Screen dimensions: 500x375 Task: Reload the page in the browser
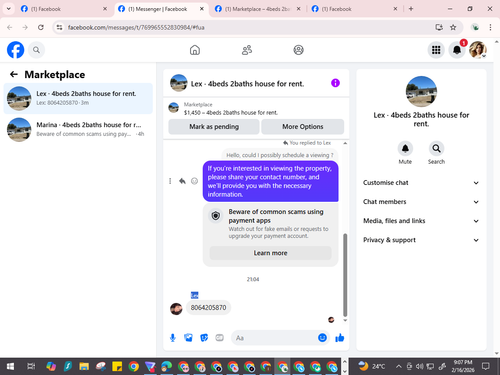41,27
